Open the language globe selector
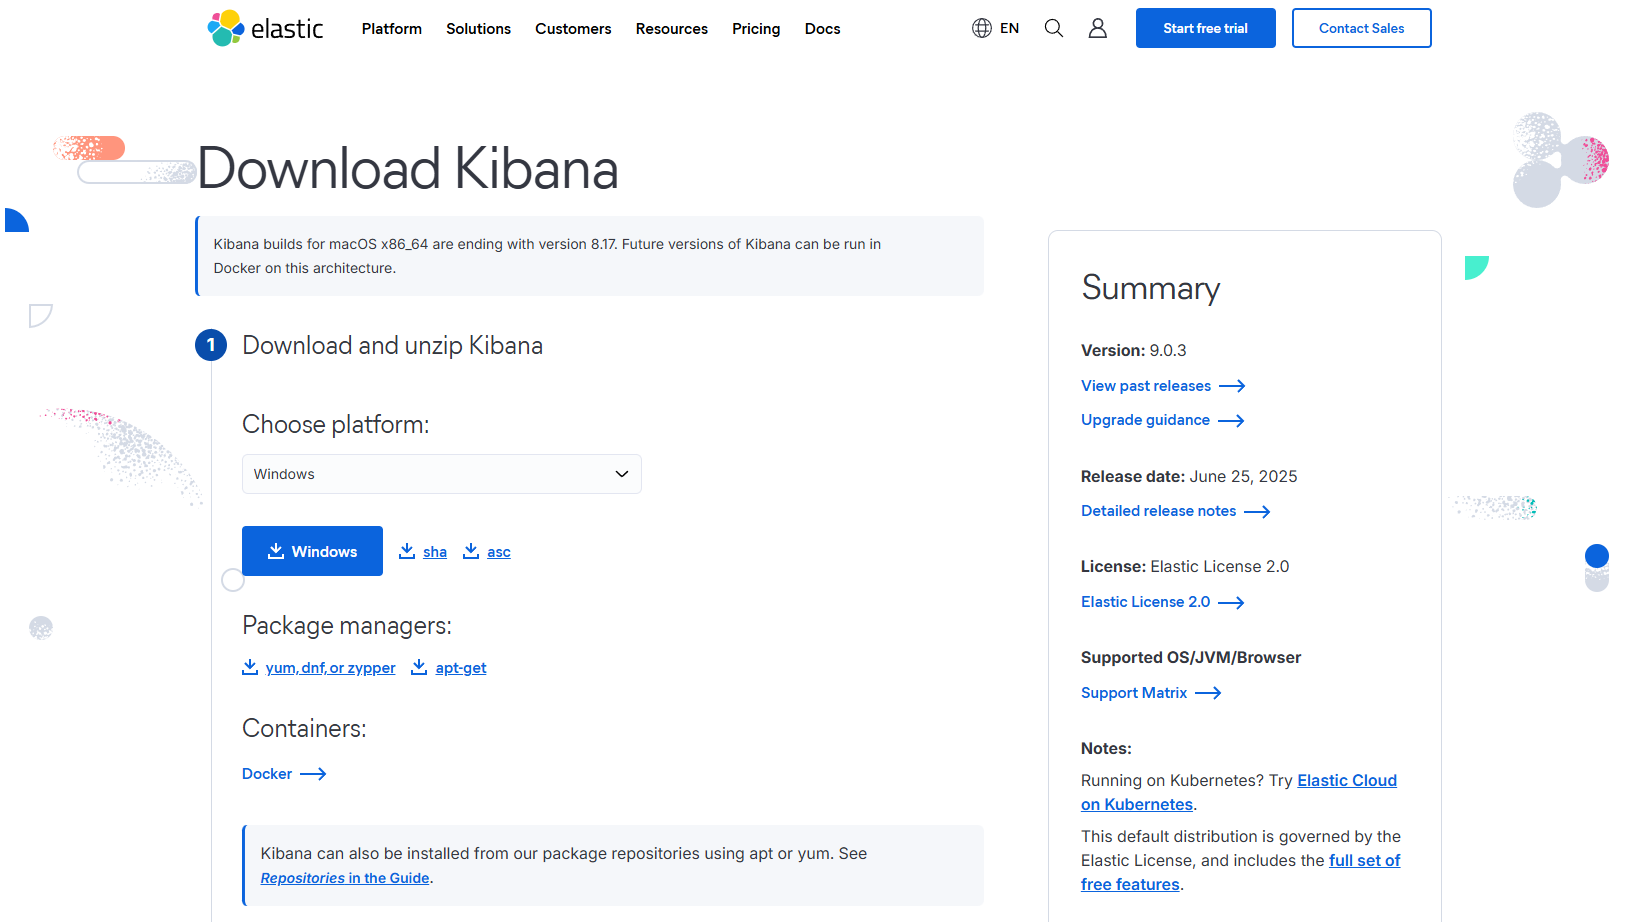Screen dimensions: 1636x922 click(x=995, y=28)
